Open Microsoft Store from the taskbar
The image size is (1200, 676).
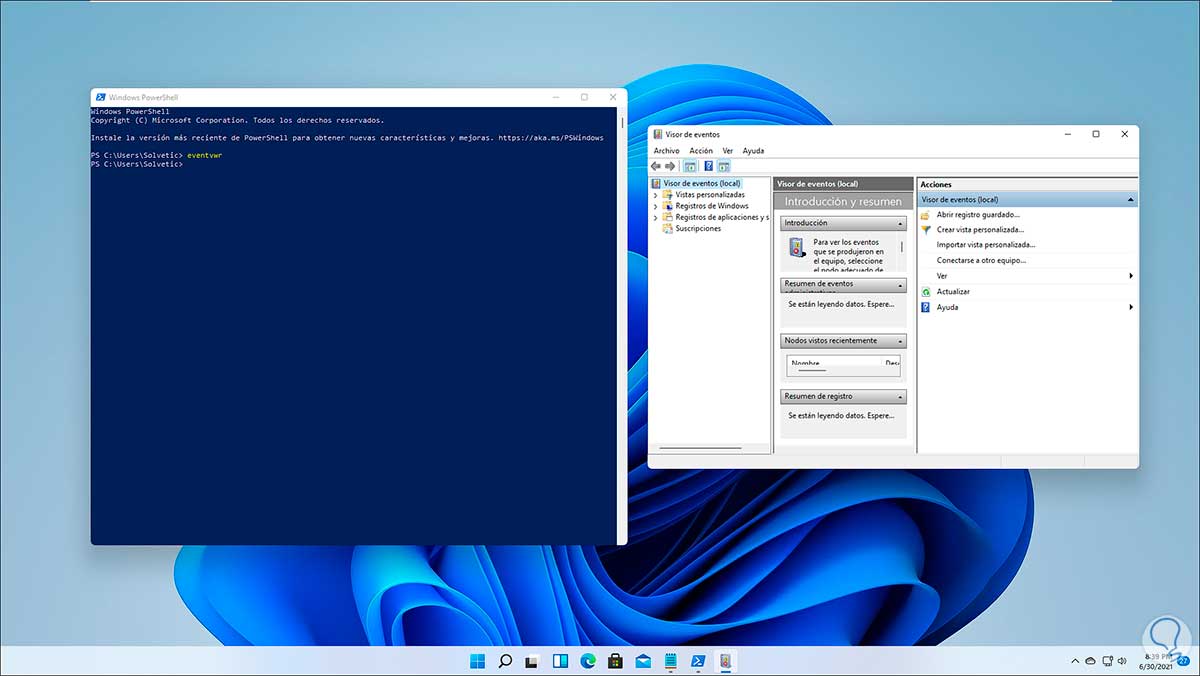[x=615, y=661]
